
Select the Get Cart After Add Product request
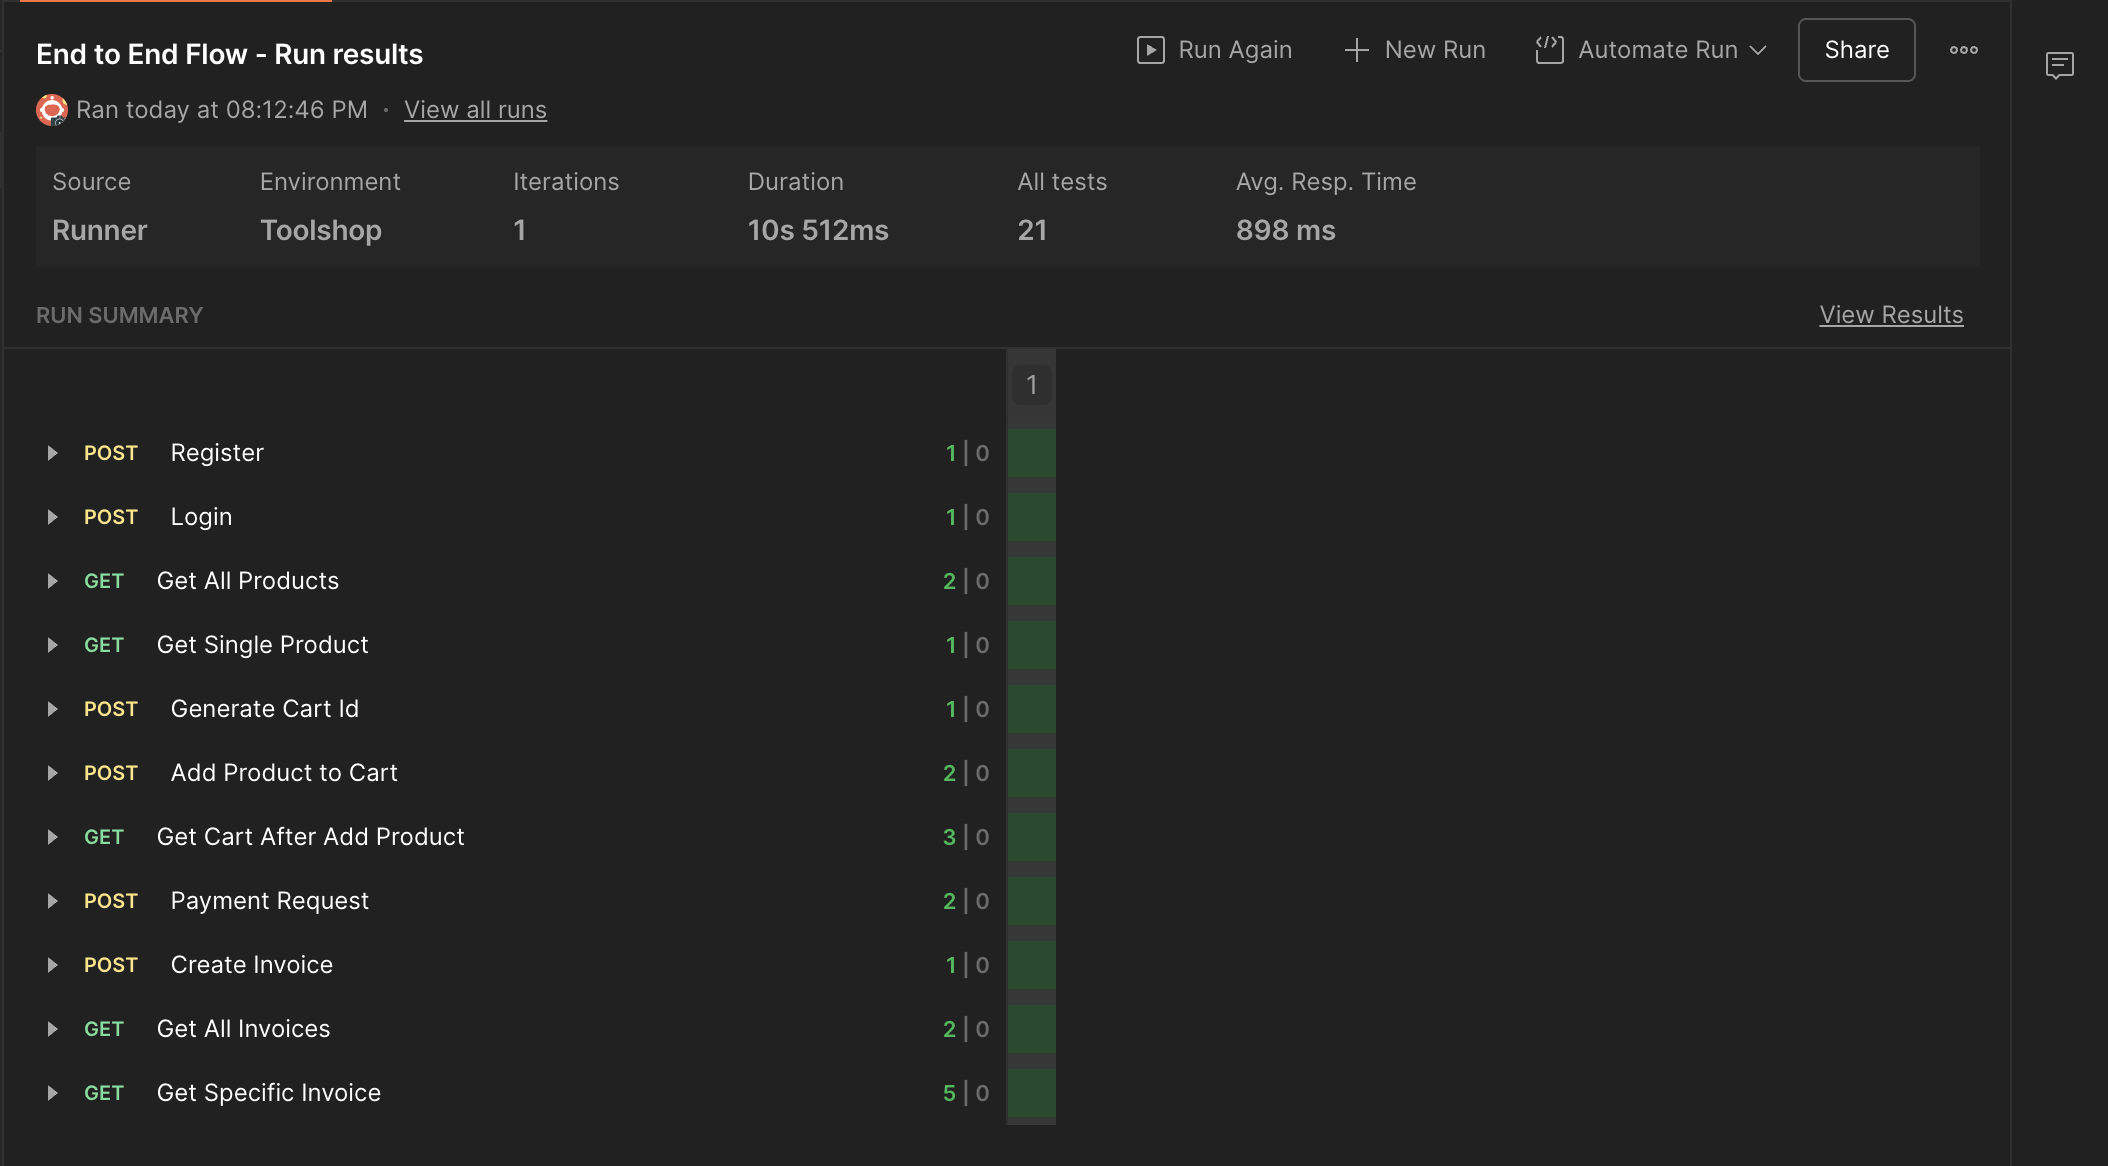(310, 837)
